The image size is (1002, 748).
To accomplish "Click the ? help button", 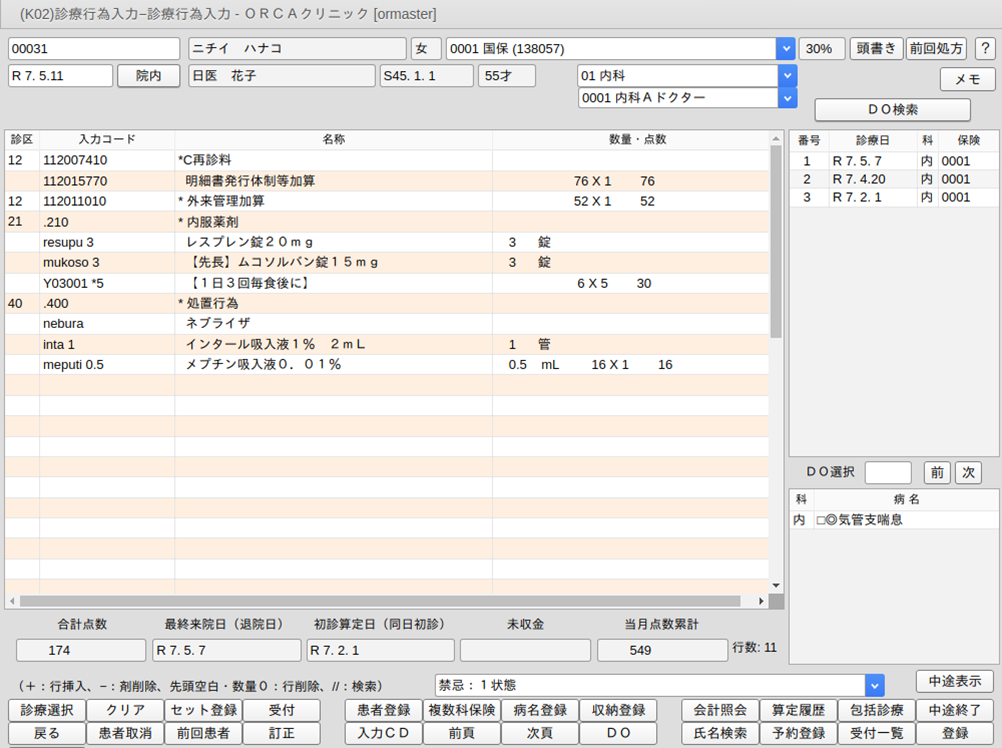I will coord(984,49).
